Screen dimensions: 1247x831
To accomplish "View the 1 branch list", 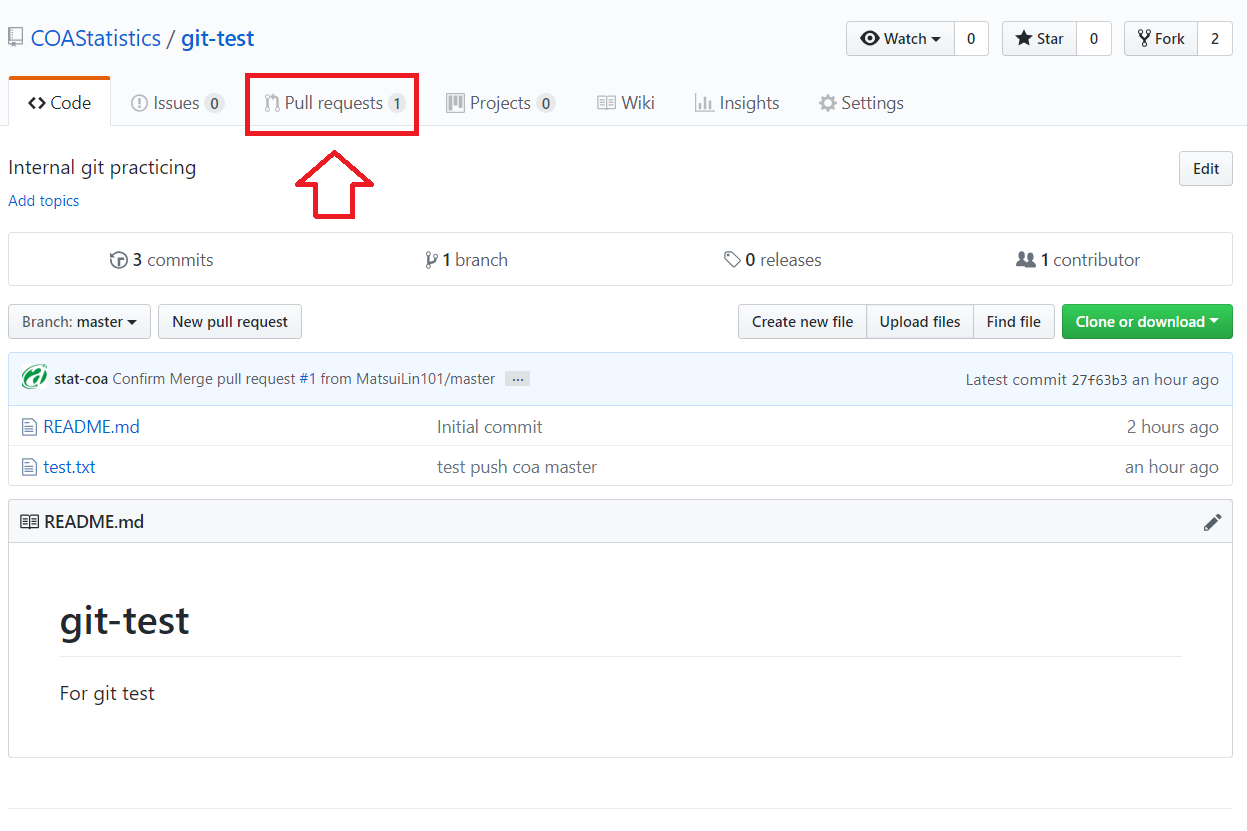I will coord(466,260).
